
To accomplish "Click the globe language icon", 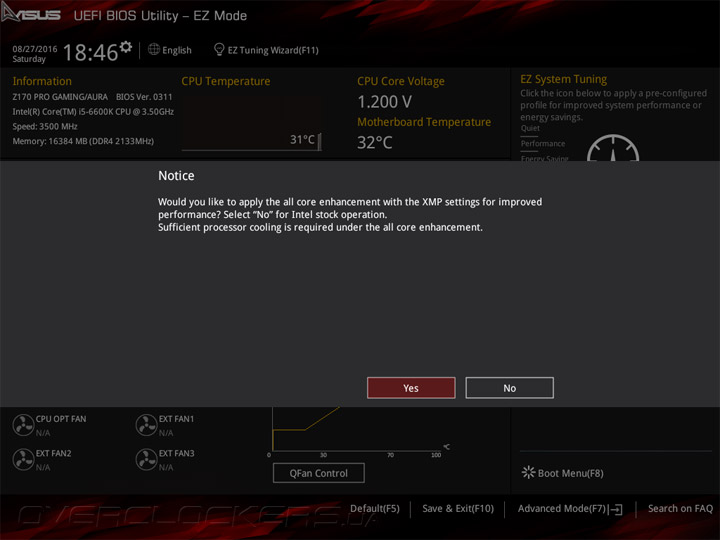I will 154,49.
